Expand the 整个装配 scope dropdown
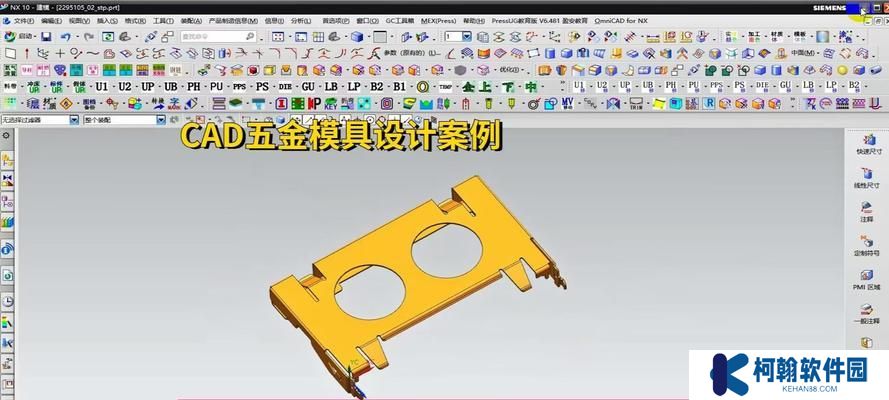Screen dimensions: 889x400 point(161,120)
